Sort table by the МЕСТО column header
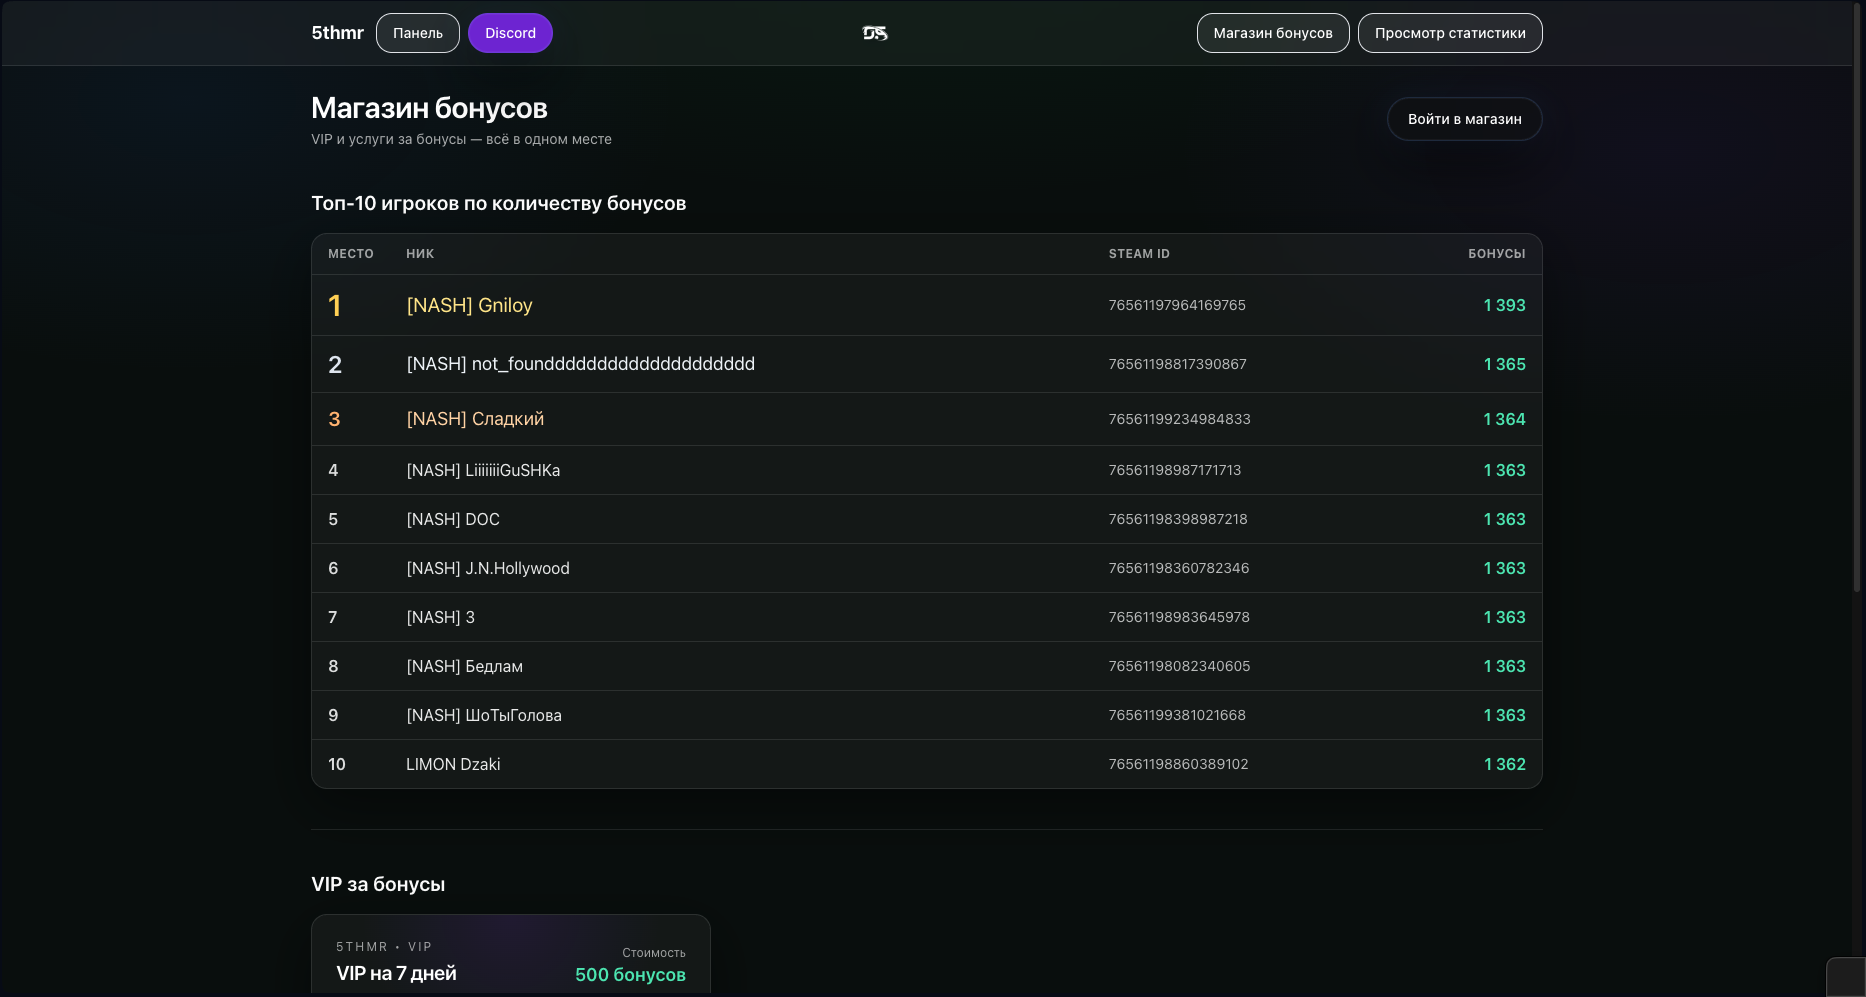Image resolution: width=1866 pixels, height=997 pixels. coord(351,254)
